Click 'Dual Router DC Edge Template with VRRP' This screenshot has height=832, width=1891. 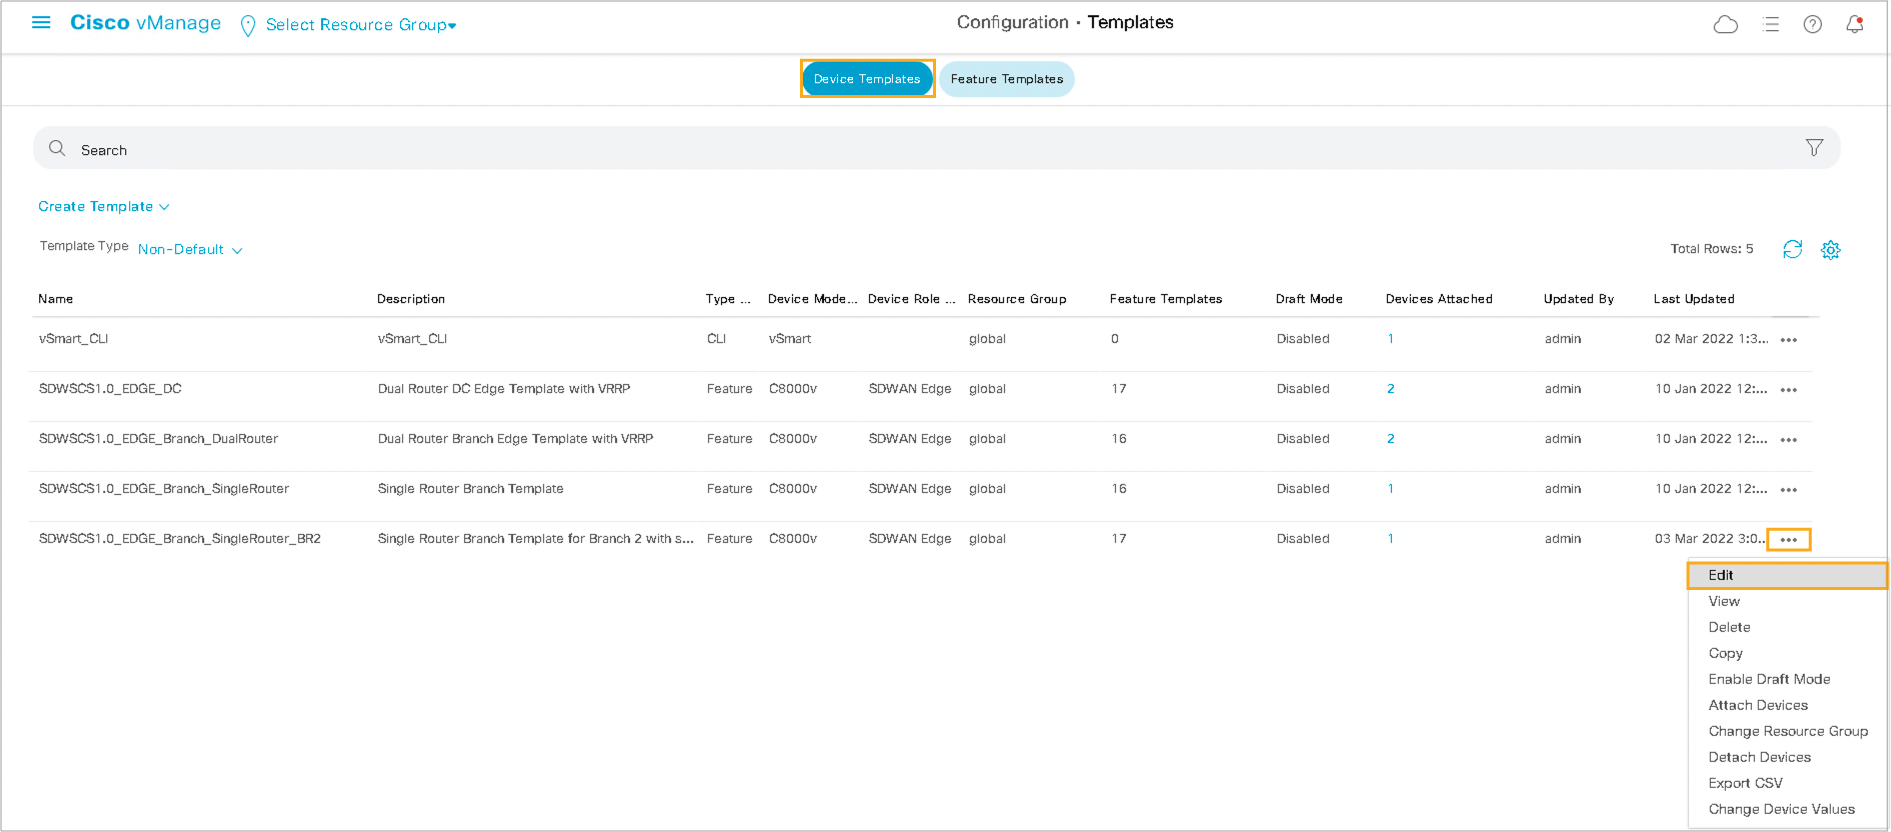[504, 389]
